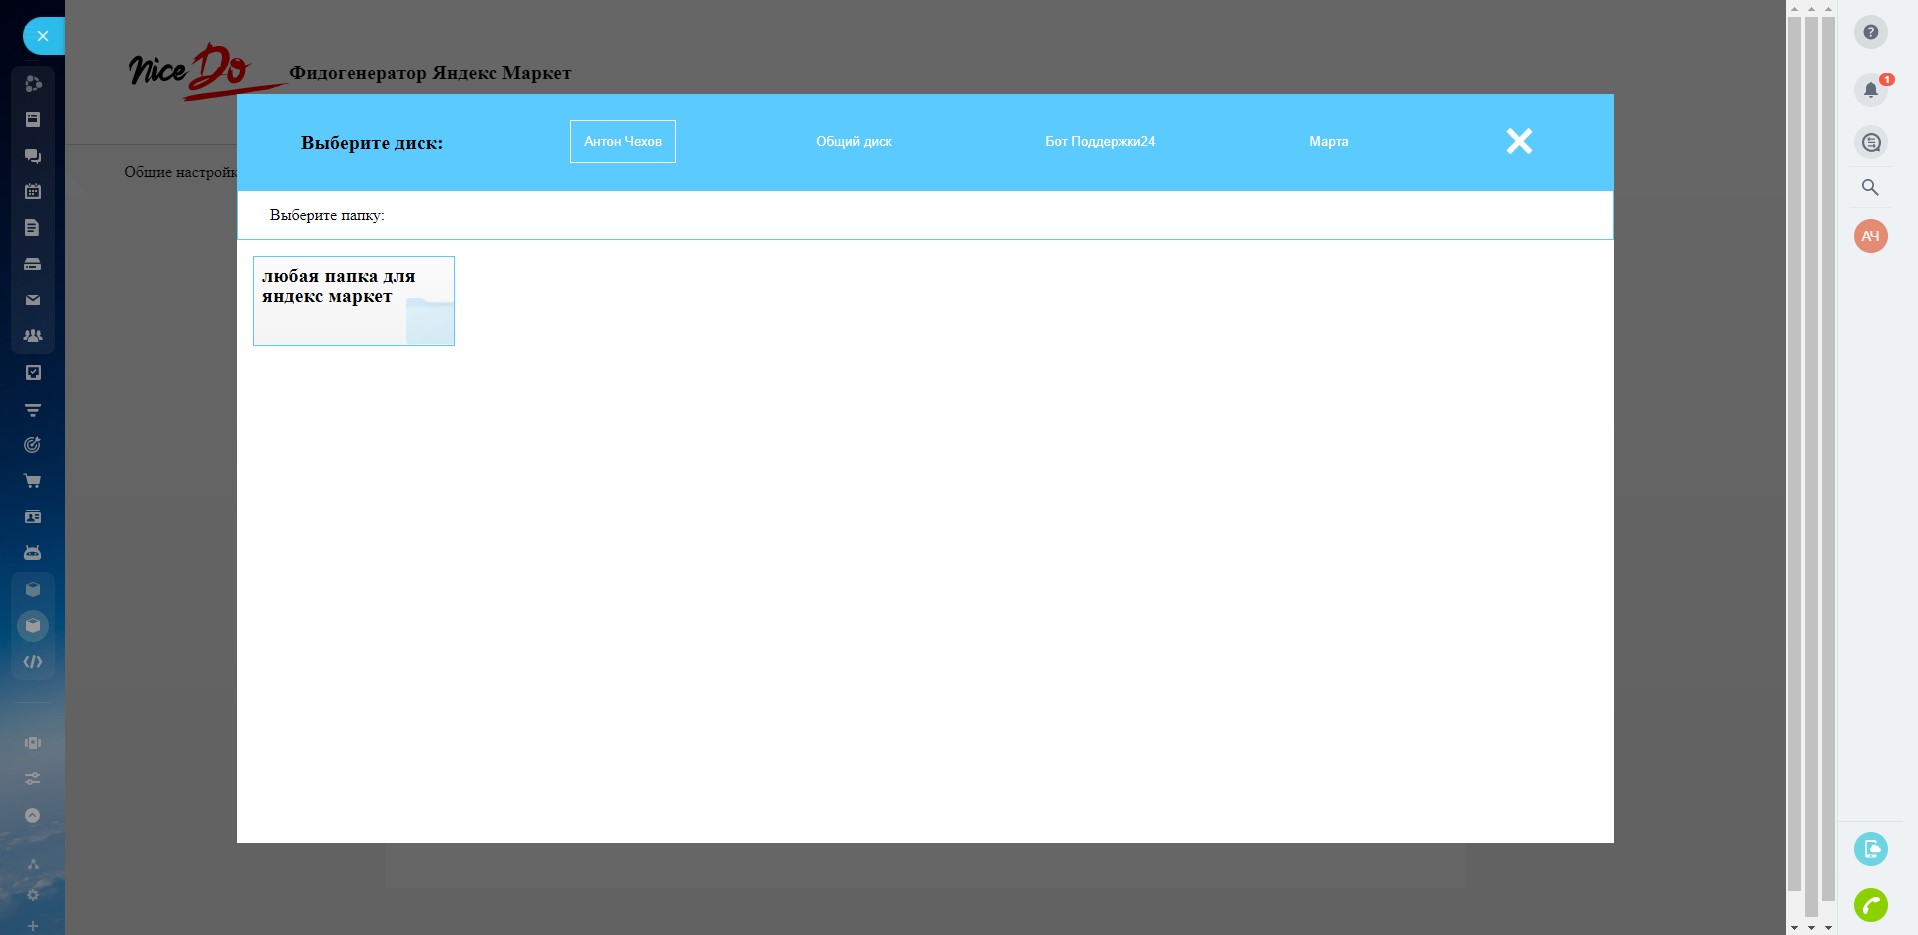
Task: Open the Общие настройки tab behind the dialog
Action: (x=181, y=172)
